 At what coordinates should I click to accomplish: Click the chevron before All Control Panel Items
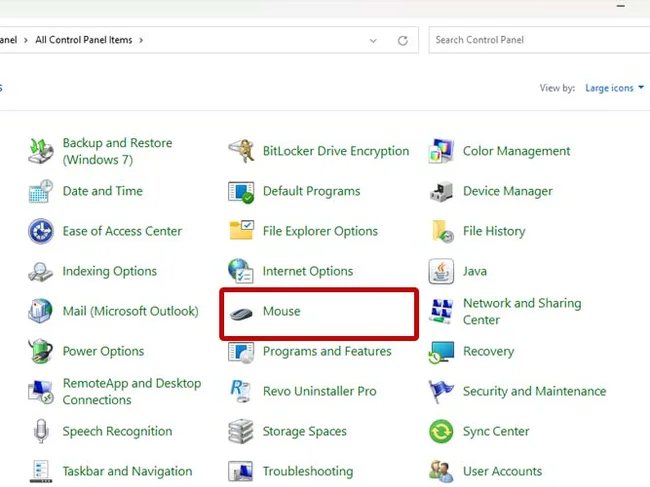click(x=26, y=40)
